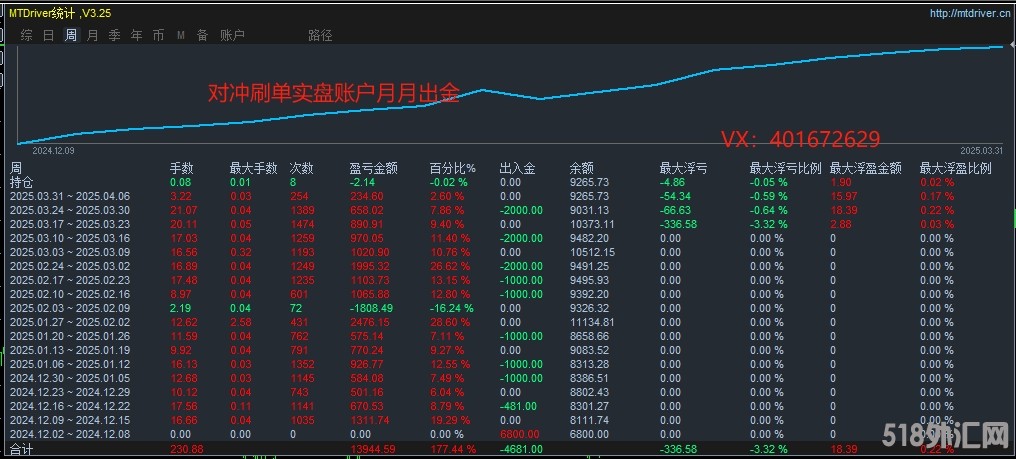1016x459 pixels.
Task: Click the 最大浮盈比例 column header
Action: pyautogui.click(x=955, y=169)
